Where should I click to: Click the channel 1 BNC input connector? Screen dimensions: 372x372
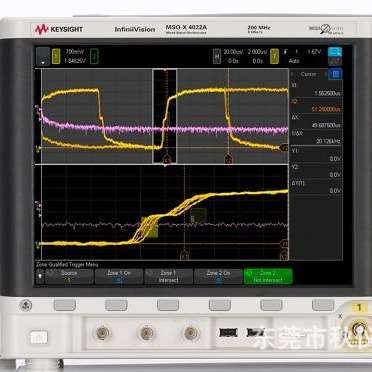(x=360, y=331)
